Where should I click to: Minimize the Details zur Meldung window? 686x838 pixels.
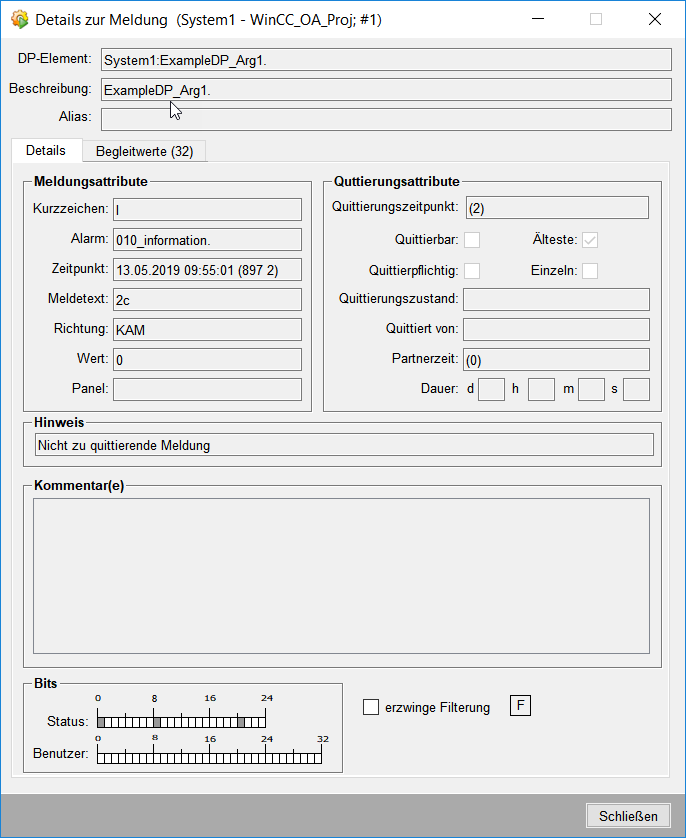pyautogui.click(x=538, y=19)
